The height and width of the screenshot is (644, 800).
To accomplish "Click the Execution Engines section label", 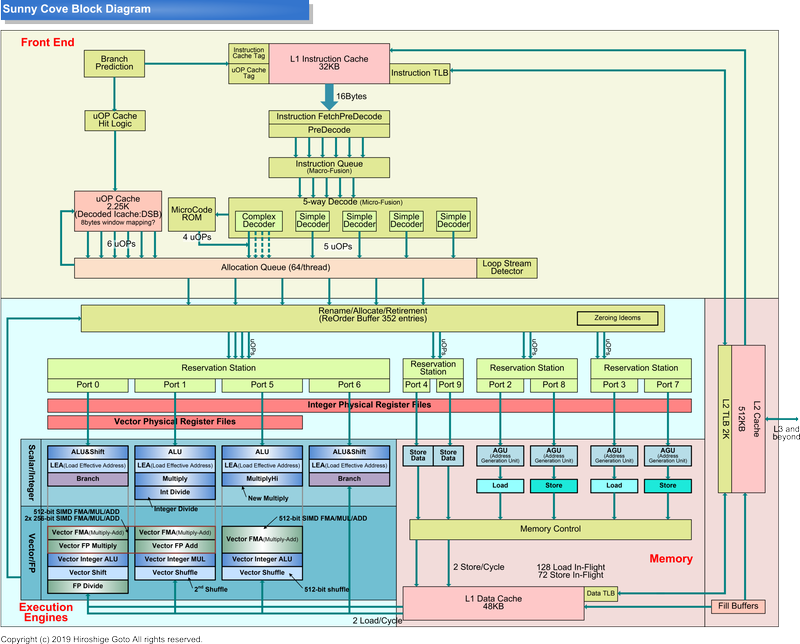I will pos(46,612).
